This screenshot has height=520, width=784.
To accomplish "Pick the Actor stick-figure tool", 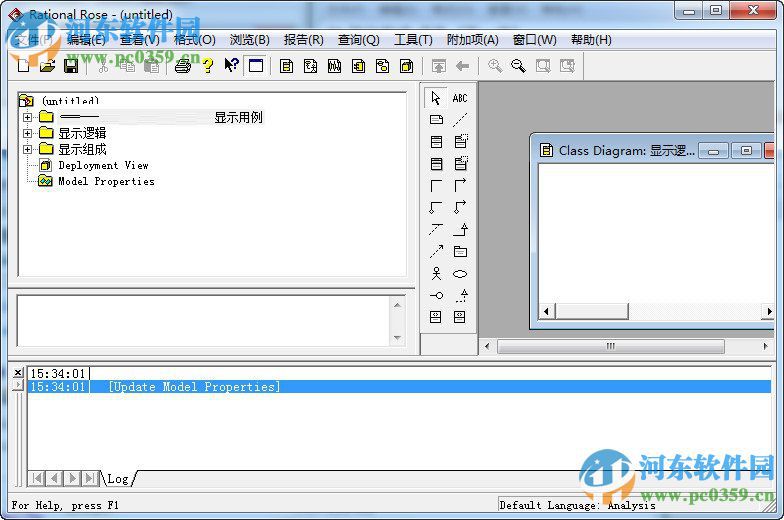I will [x=436, y=274].
